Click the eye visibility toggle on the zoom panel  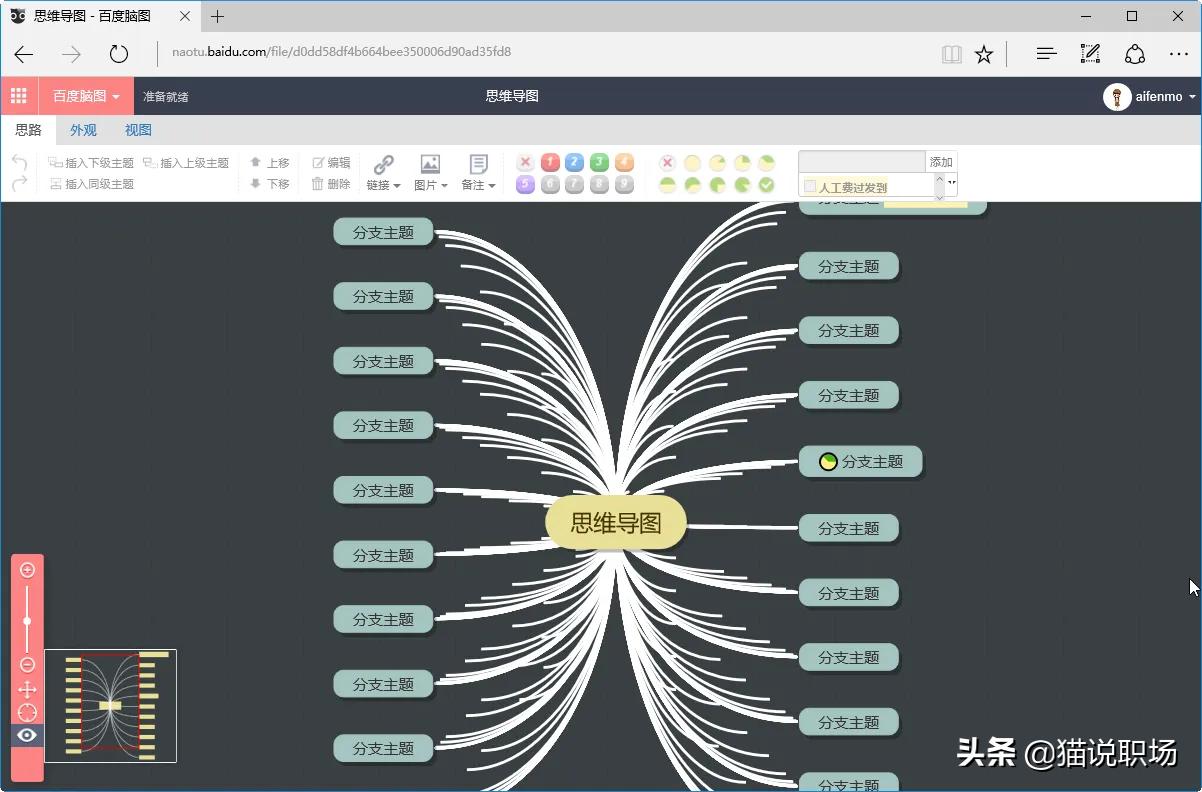click(x=27, y=736)
